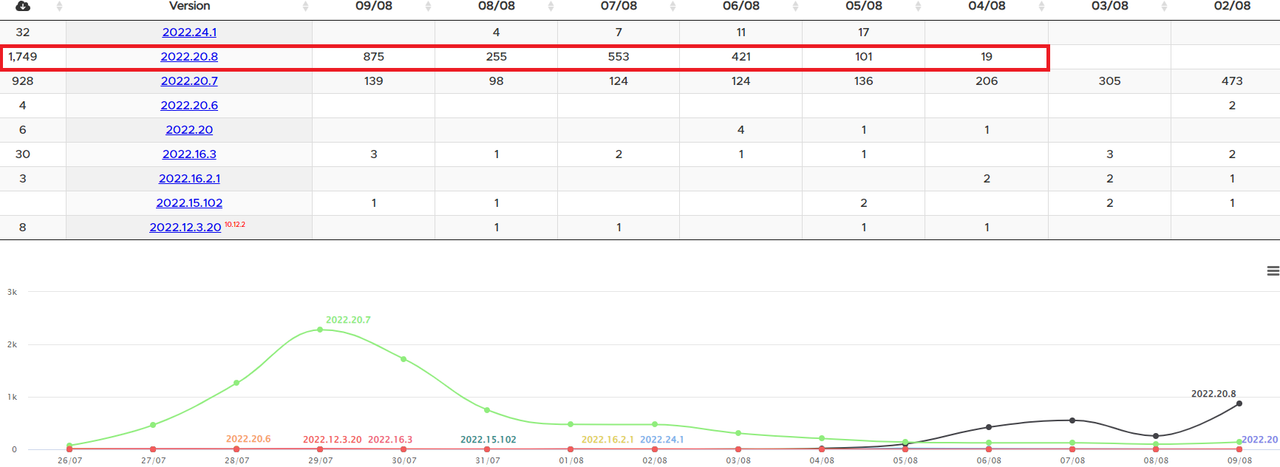The image size is (1280, 467).
Task: Open the 2022.16.2.1 version link in table
Action: pos(189,178)
